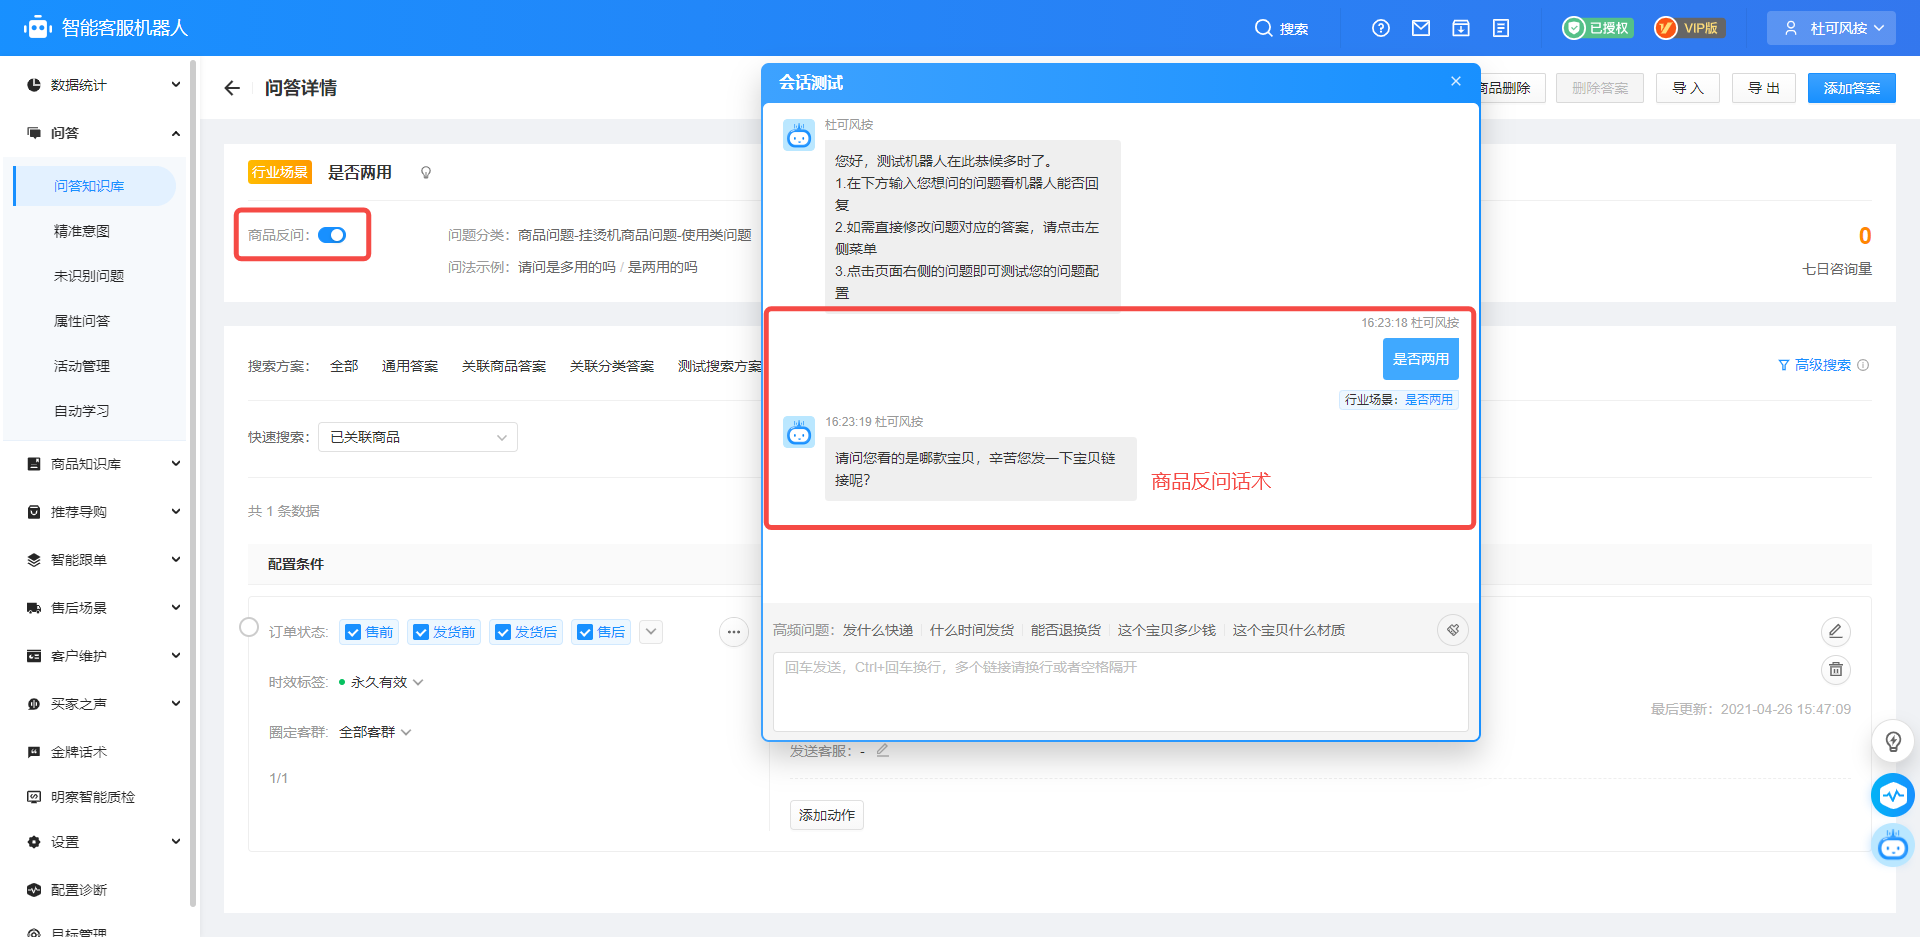The width and height of the screenshot is (1920, 937).
Task: Click frequent question 这个宝贝多少钱
Action: (1167, 630)
